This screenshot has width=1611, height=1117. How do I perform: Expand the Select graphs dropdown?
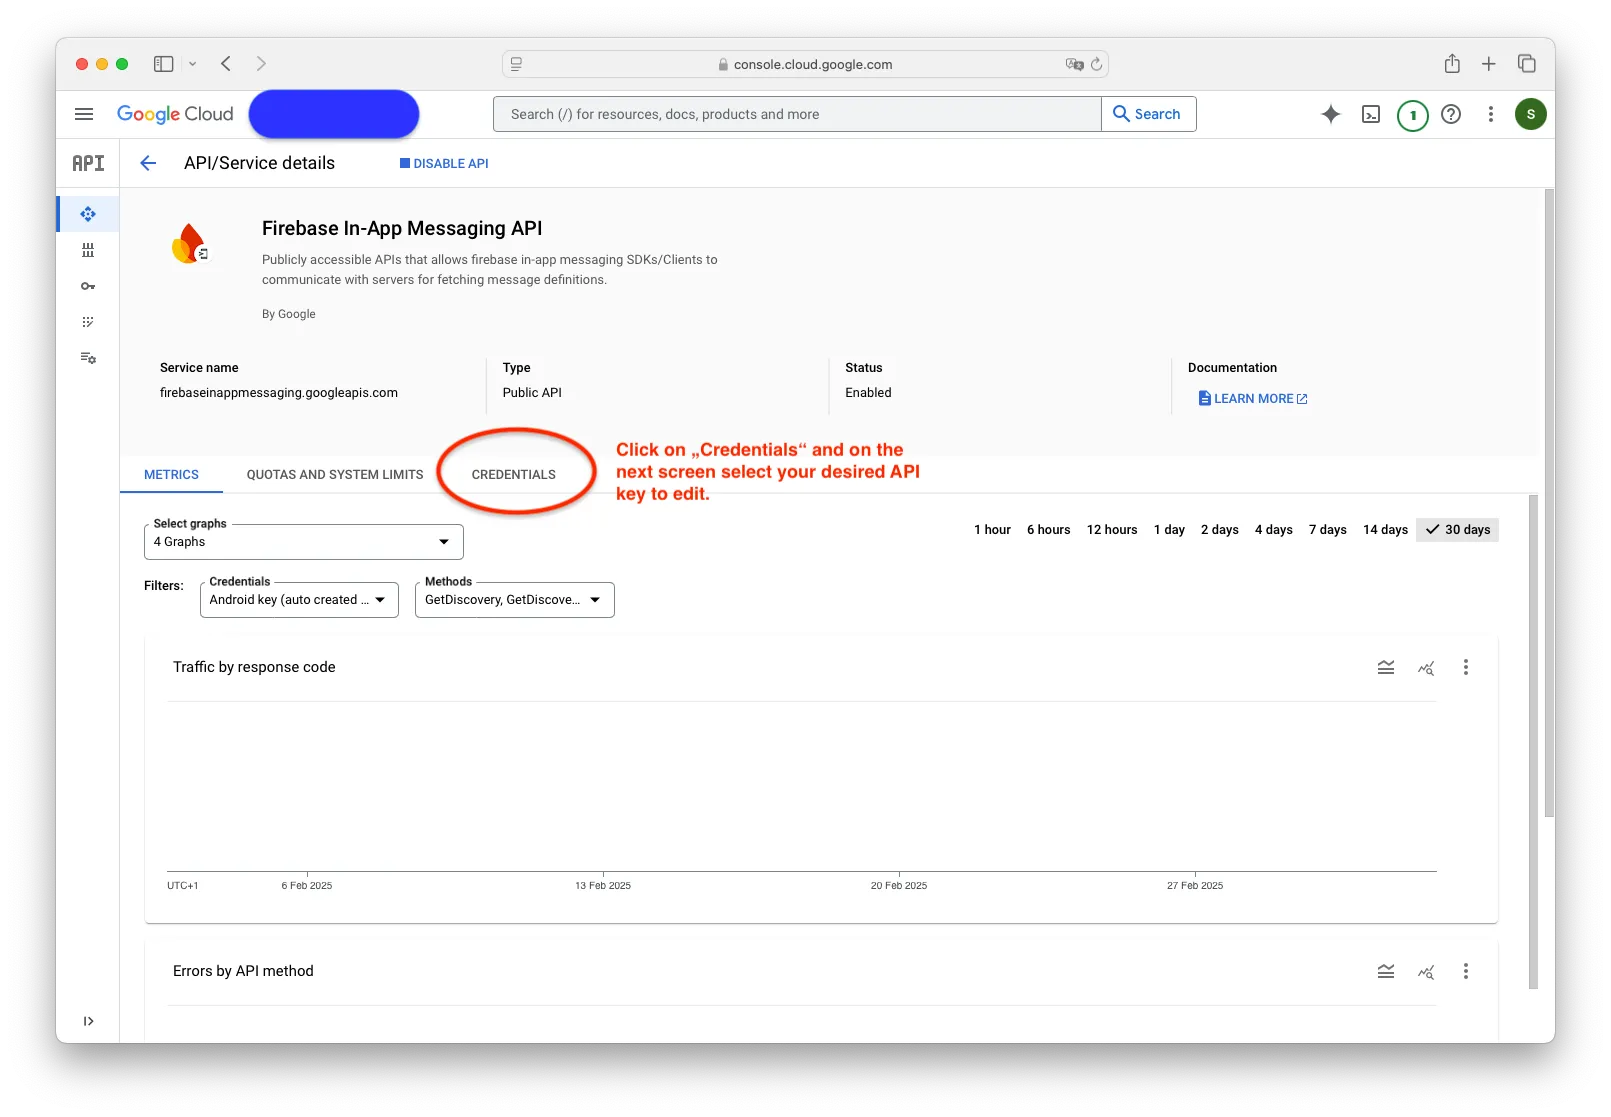point(304,542)
